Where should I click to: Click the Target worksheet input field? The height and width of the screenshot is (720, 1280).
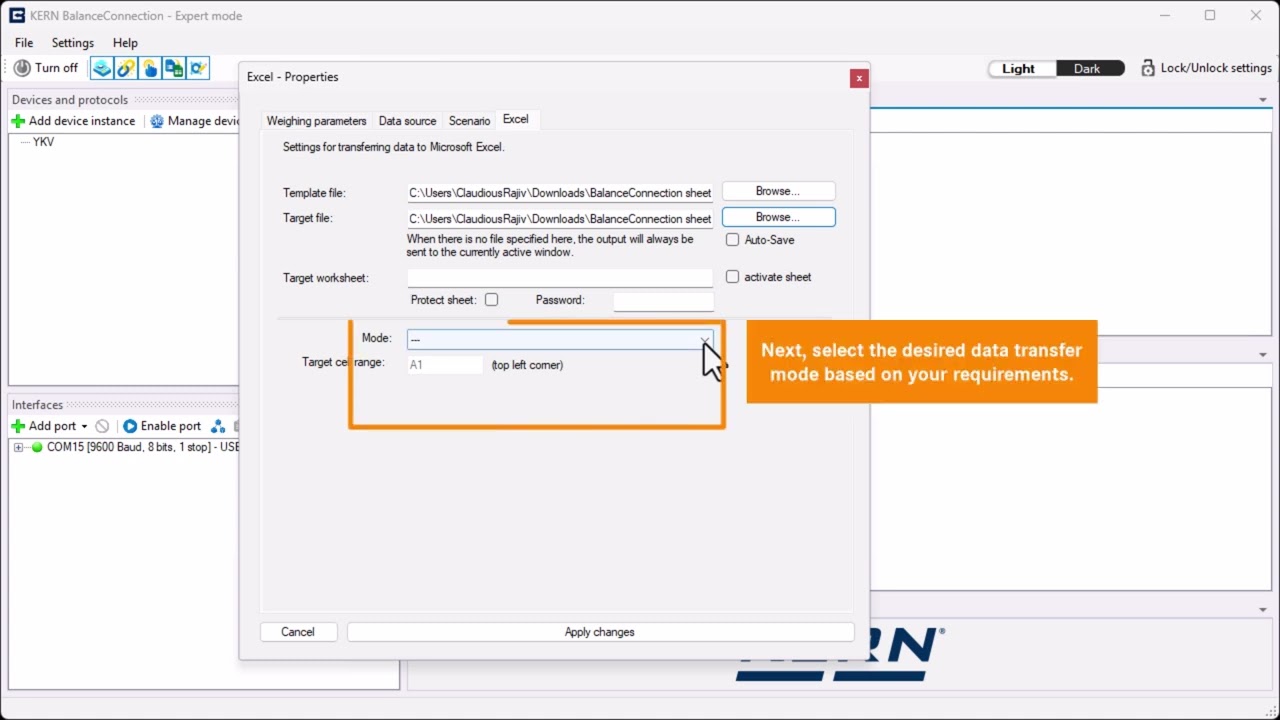click(x=560, y=278)
